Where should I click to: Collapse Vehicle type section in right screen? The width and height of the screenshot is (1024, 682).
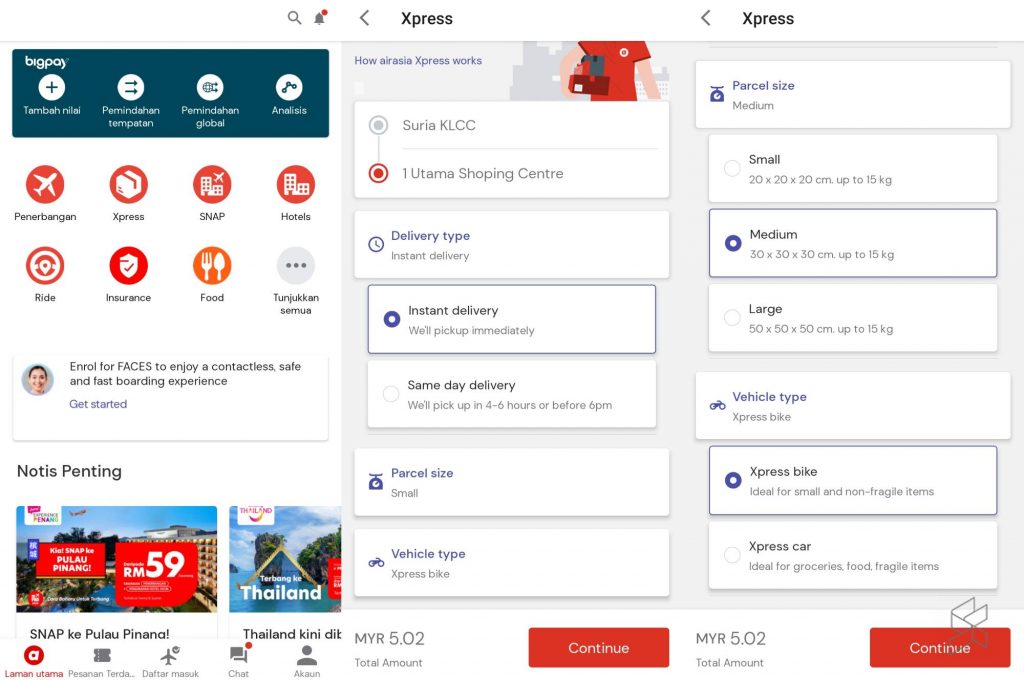(853, 405)
